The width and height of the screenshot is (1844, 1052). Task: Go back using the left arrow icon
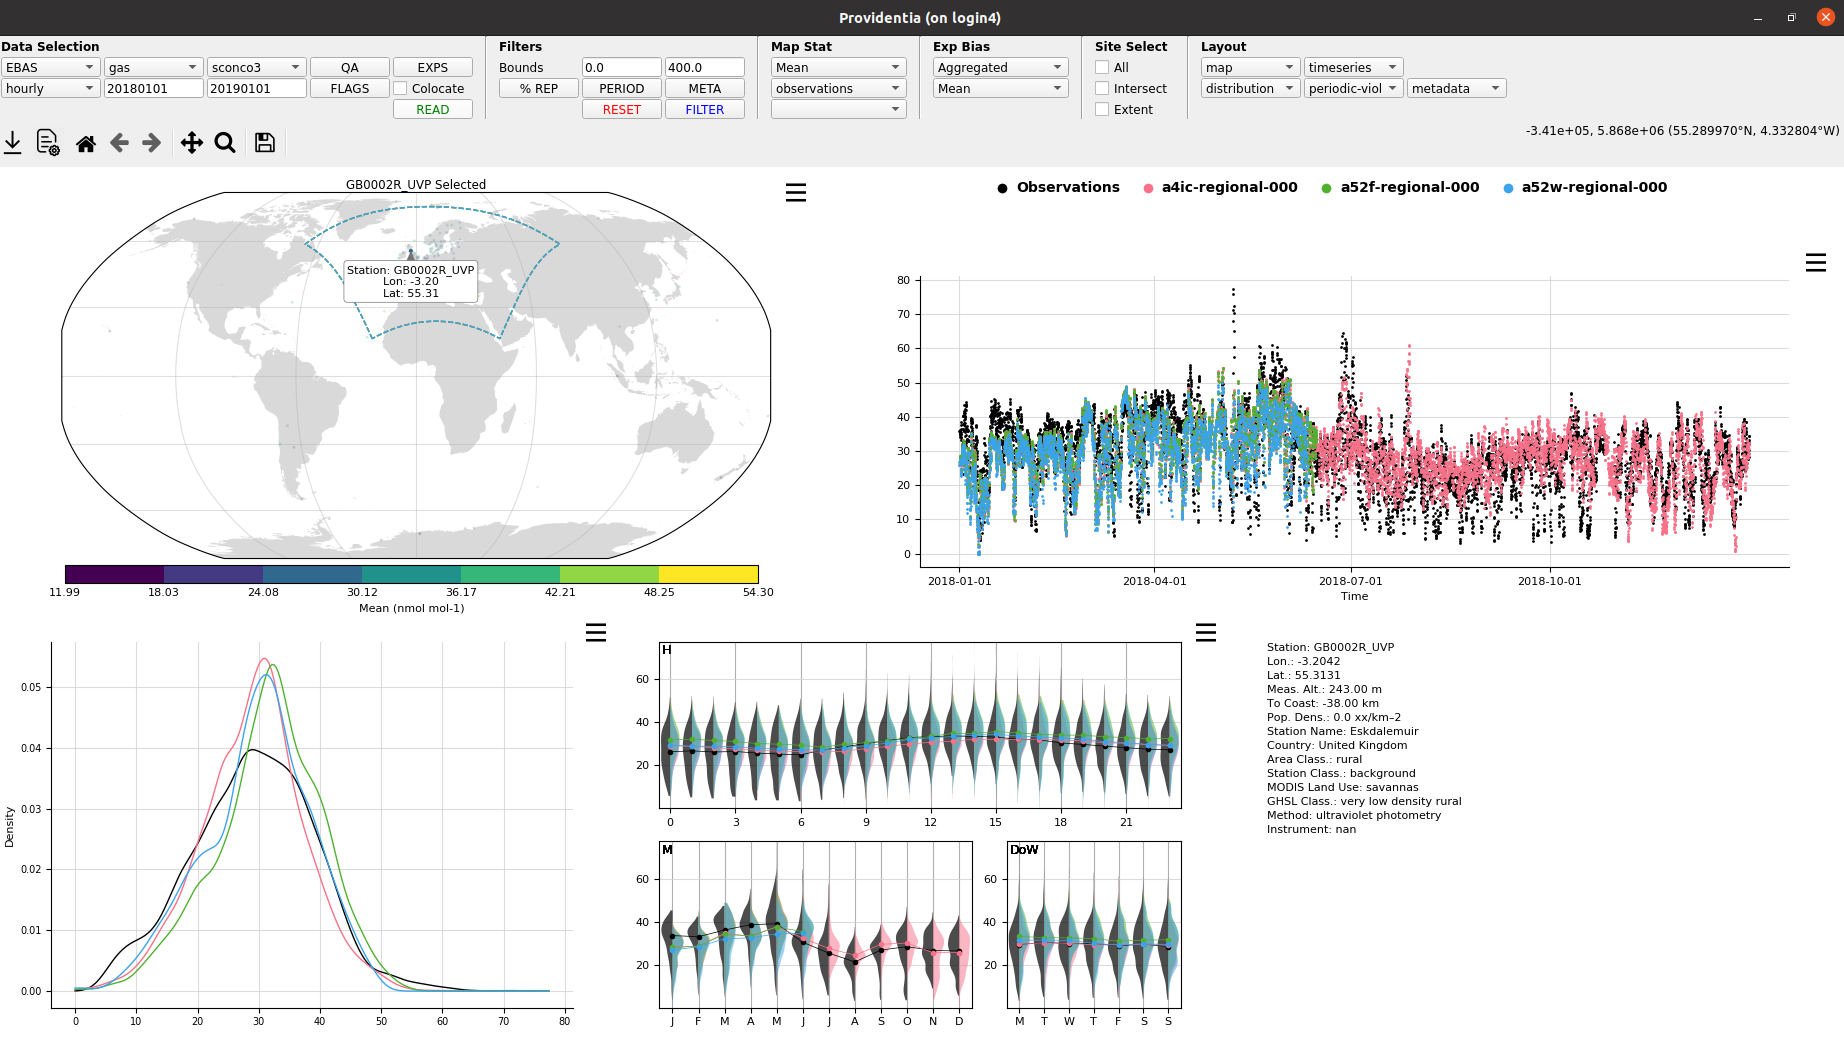119,143
